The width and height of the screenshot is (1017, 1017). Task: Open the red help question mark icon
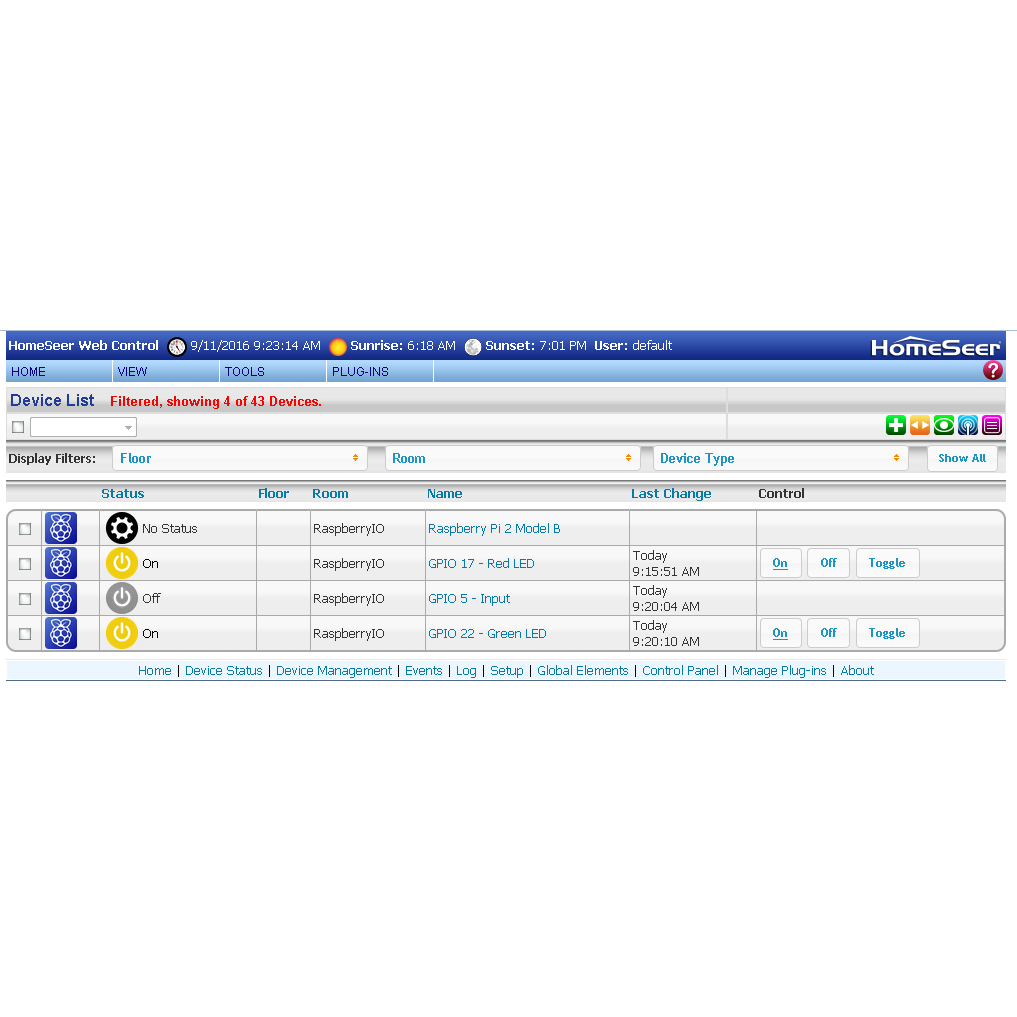992,371
